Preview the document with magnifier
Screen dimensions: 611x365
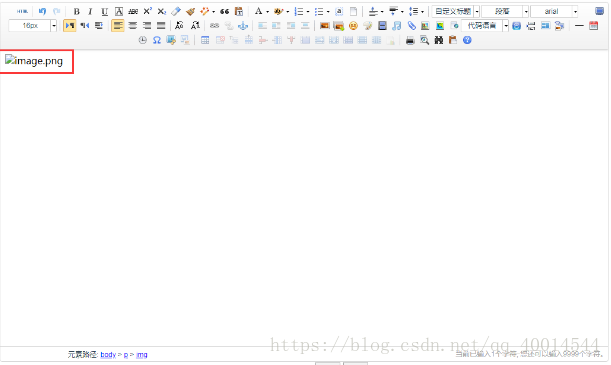(x=424, y=40)
